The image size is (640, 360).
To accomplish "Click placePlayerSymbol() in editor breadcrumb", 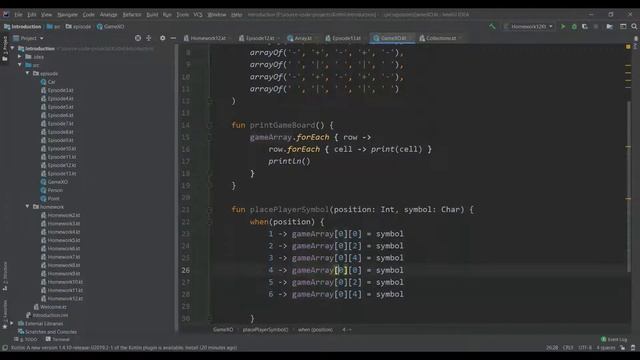I will pyautogui.click(x=265, y=329).
